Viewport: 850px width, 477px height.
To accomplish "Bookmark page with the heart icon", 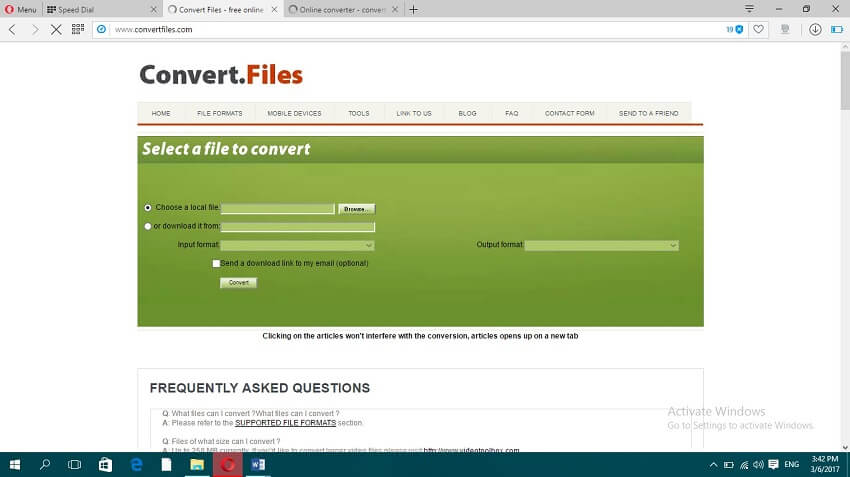I will point(758,29).
